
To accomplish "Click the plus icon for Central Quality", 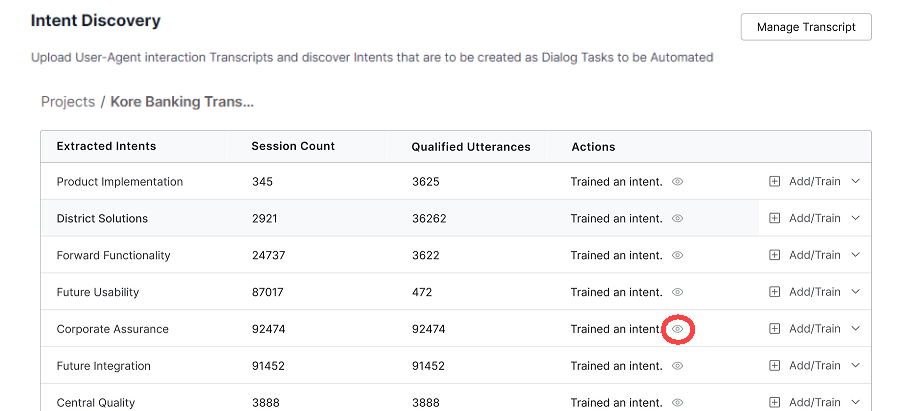I will (774, 402).
